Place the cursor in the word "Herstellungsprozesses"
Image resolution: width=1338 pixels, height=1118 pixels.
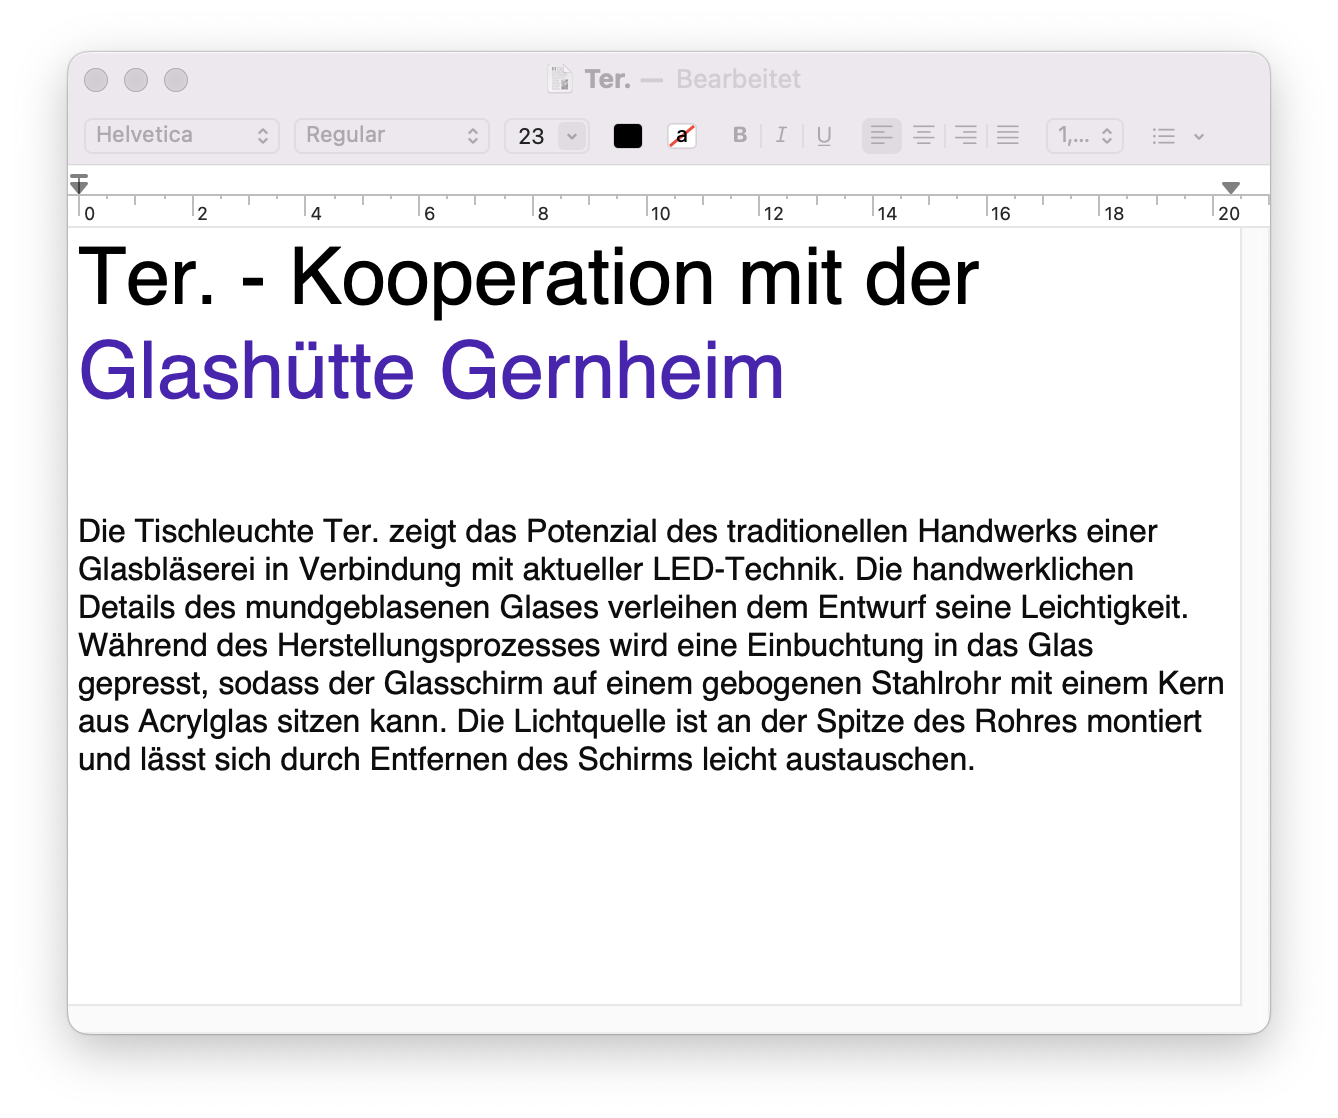click(x=436, y=645)
